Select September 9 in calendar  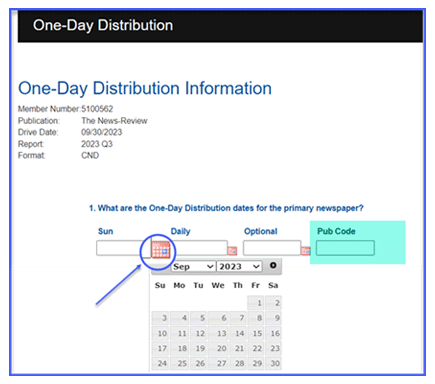click(x=273, y=318)
